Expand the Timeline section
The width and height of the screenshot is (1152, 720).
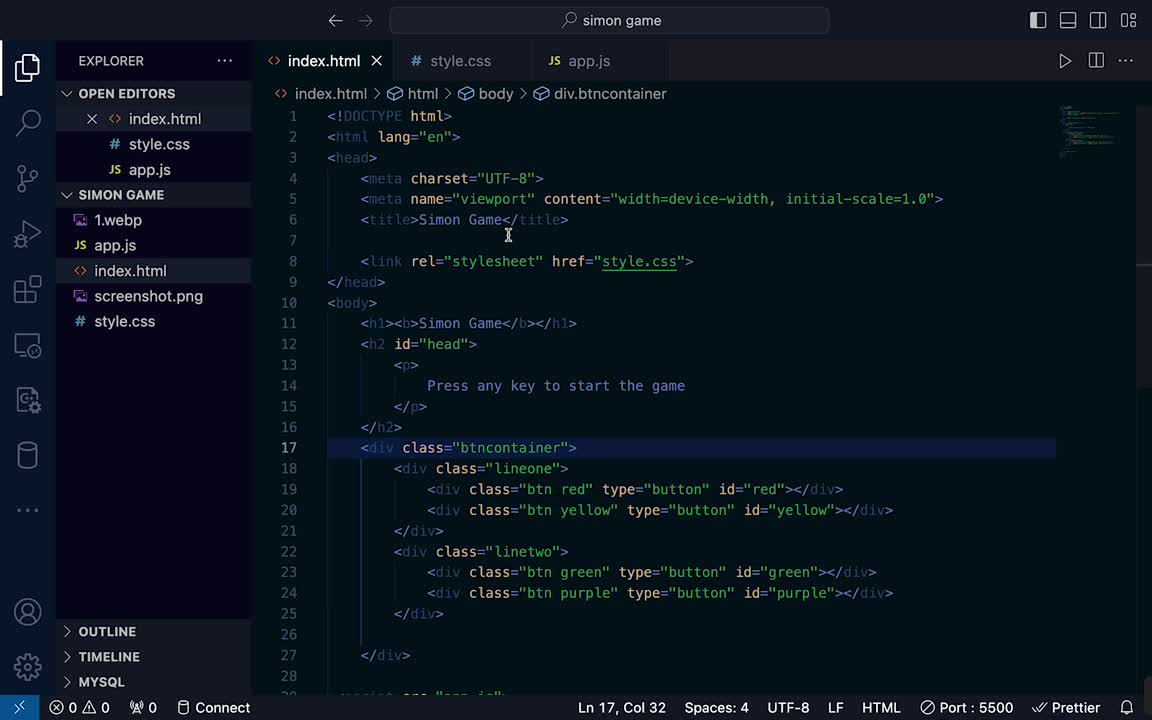109,657
